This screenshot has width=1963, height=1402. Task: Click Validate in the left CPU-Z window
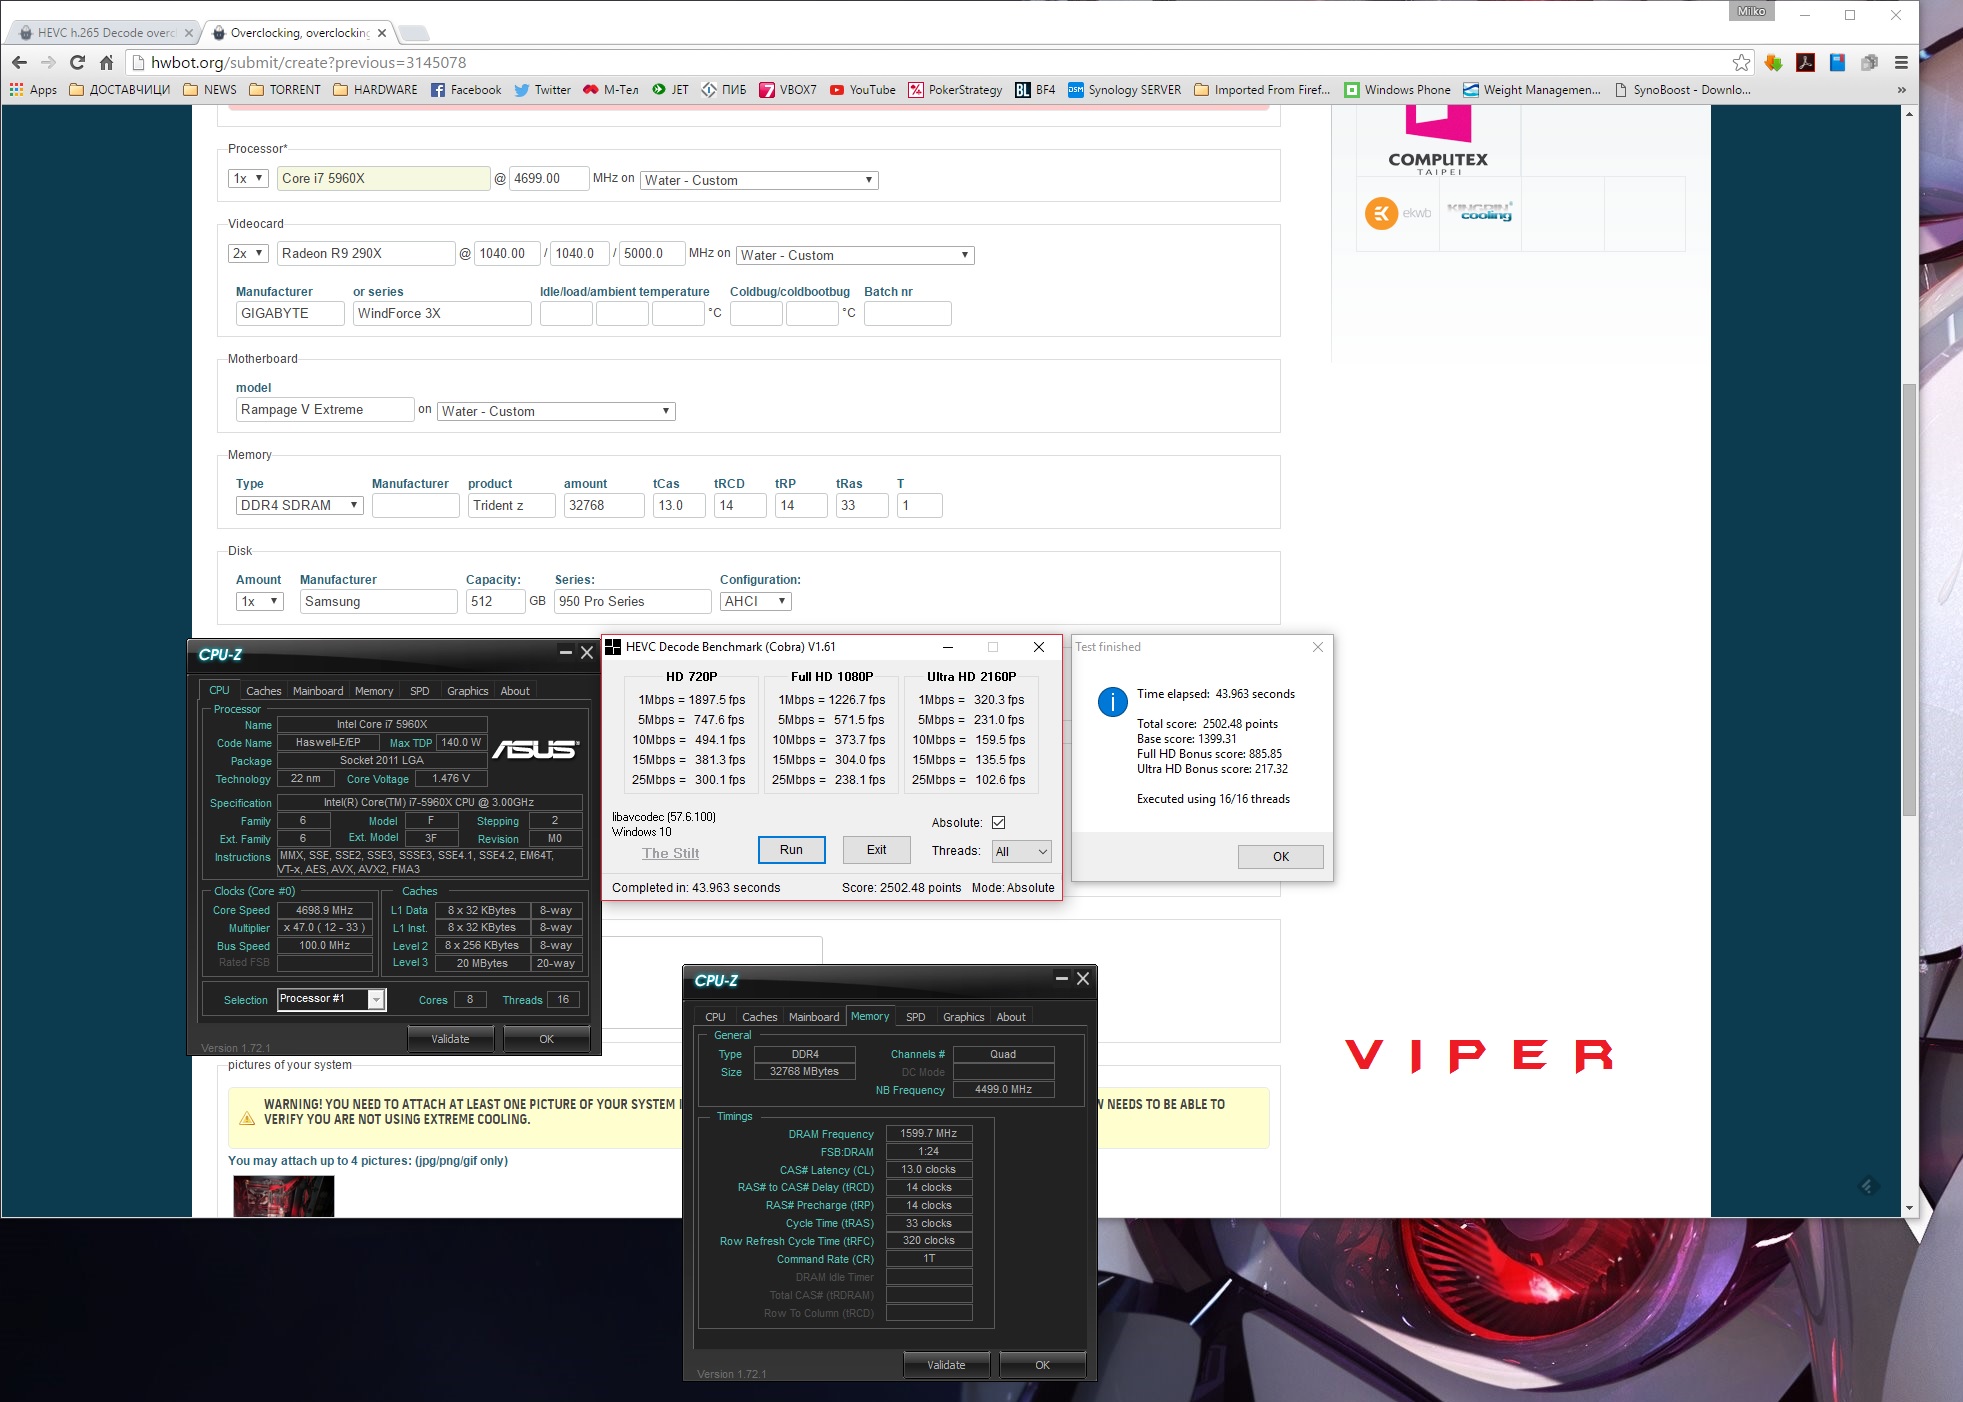[x=450, y=1039]
